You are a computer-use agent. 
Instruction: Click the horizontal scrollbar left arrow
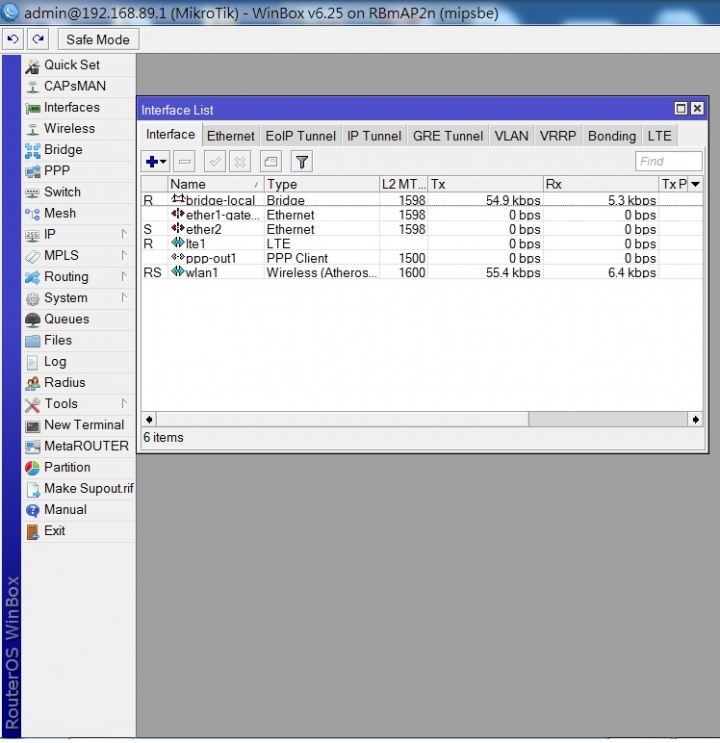(149, 419)
